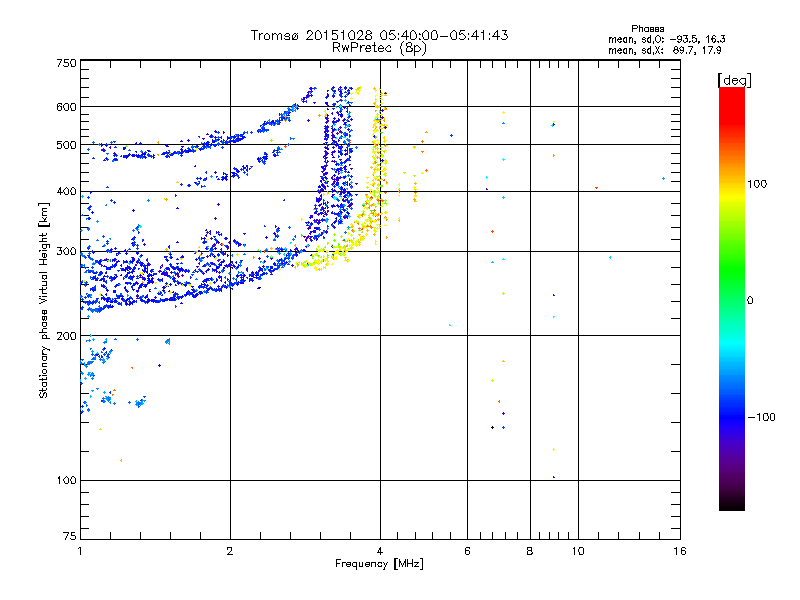Screen dimensions: 800x600
Task: Click the 'mean, sd,O: -93.5, 16.3' statistic
Action: (x=666, y=39)
